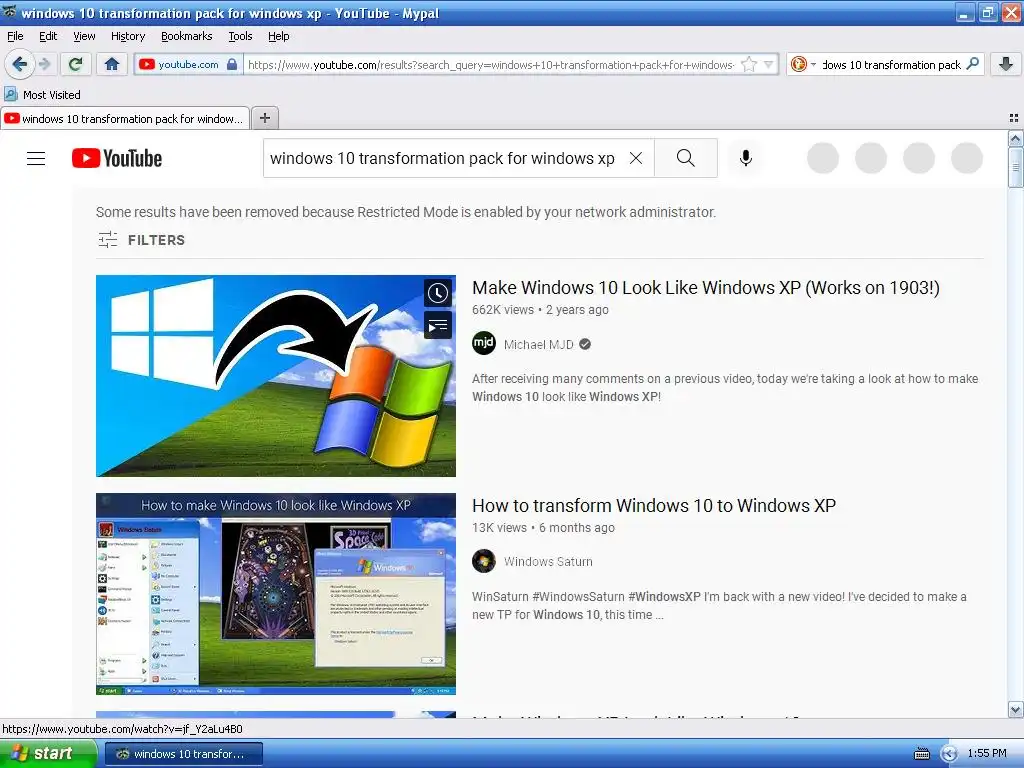This screenshot has height=768, width=1024.
Task: Click the Restricted Mode notice text
Action: click(406, 212)
